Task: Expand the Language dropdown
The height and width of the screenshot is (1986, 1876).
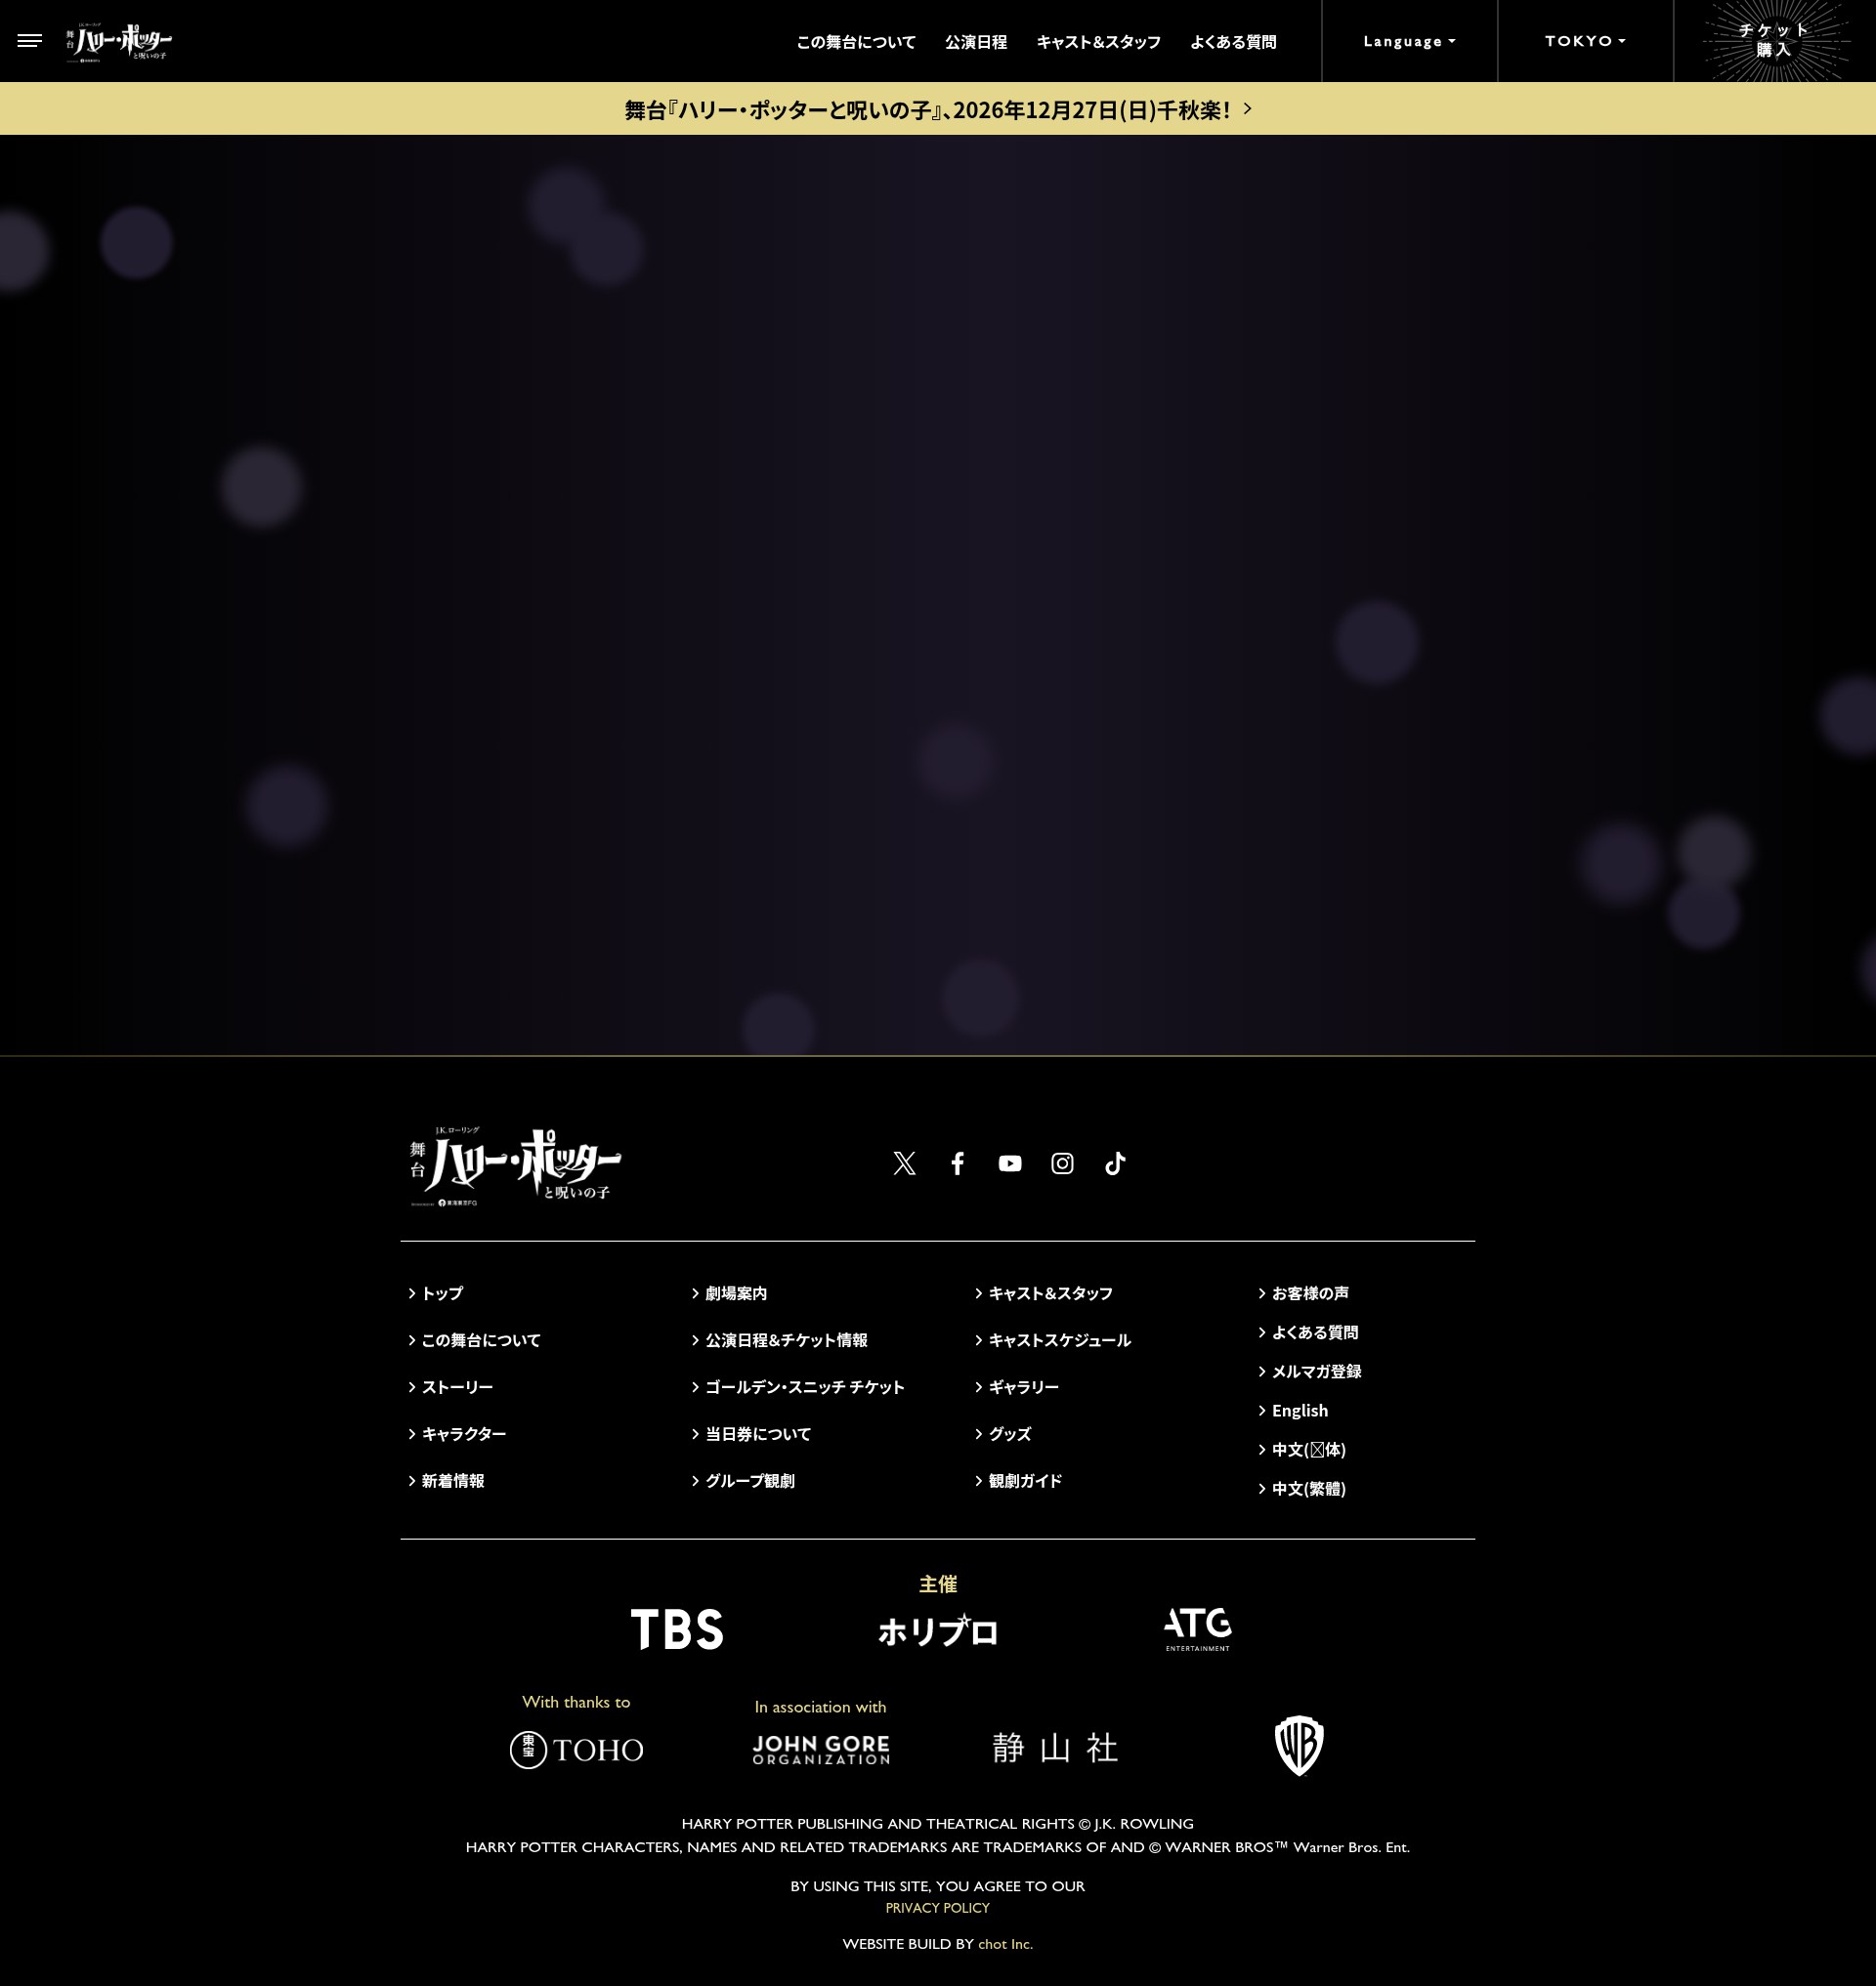Action: click(1409, 41)
